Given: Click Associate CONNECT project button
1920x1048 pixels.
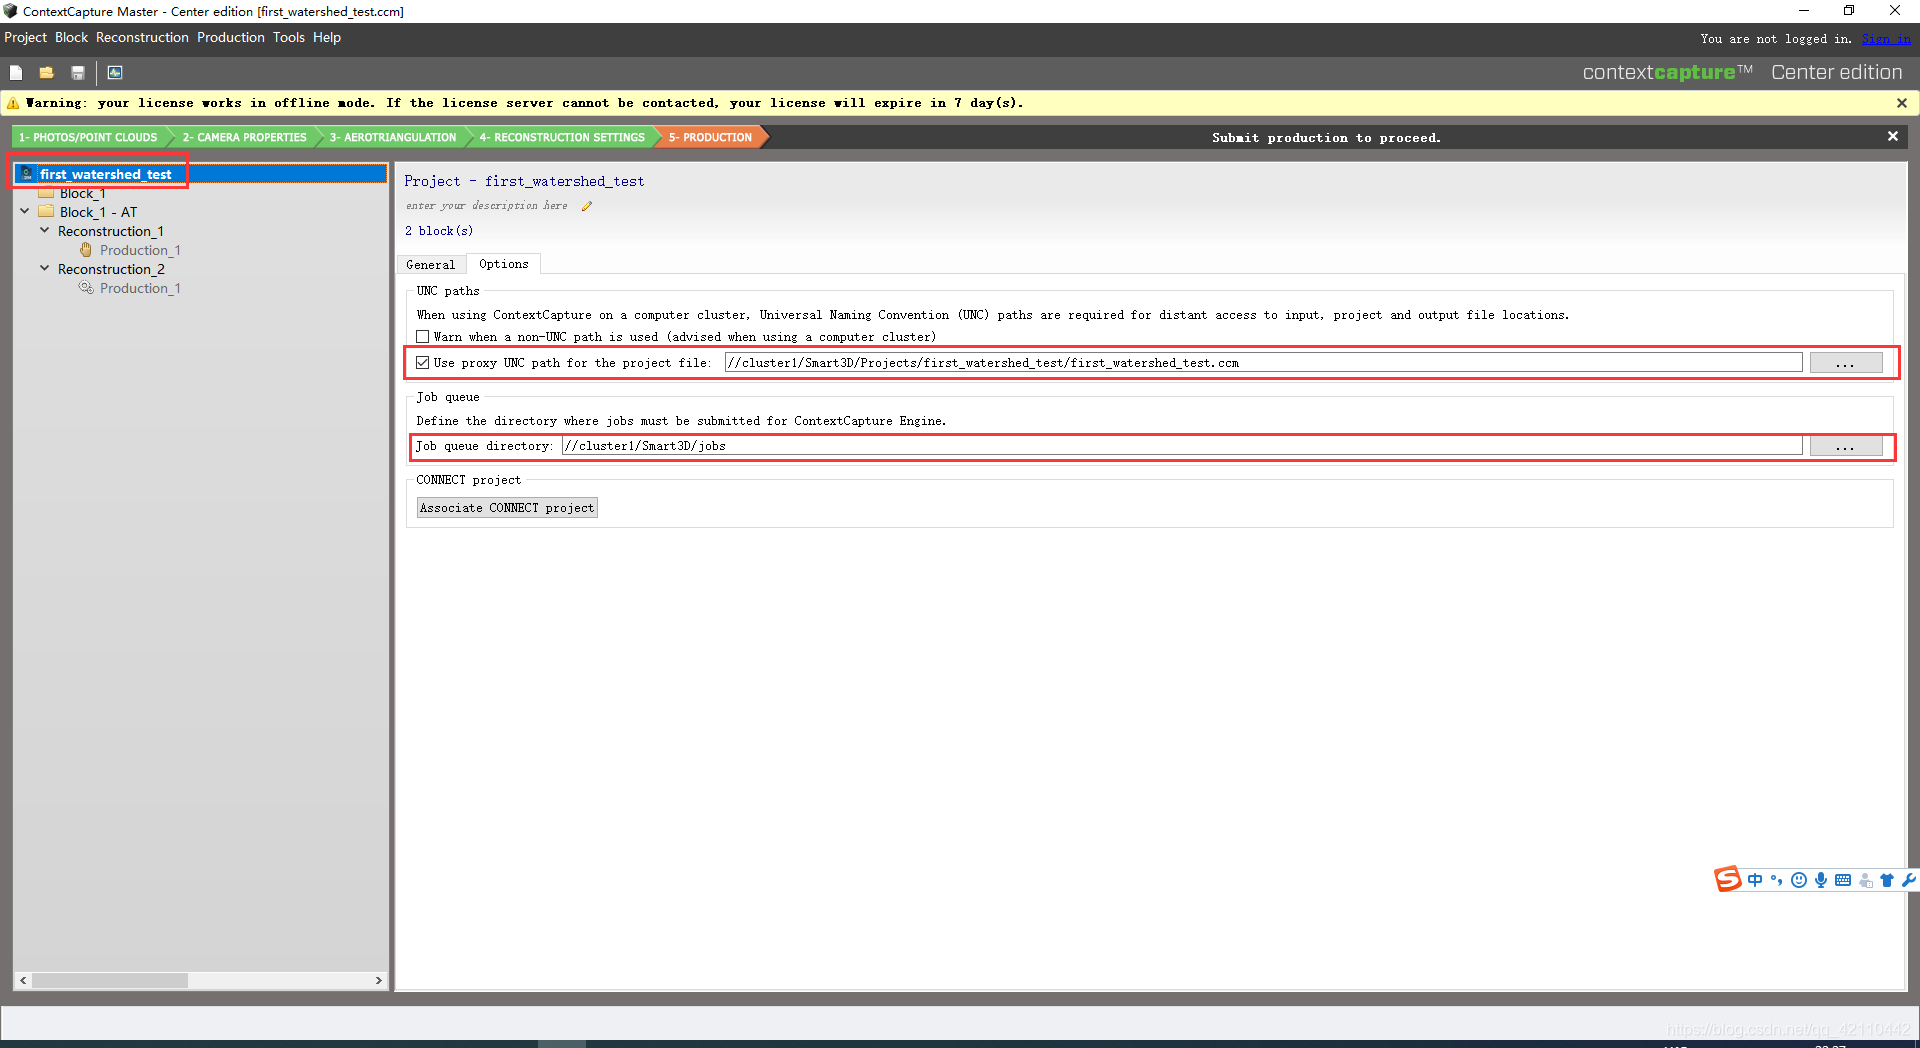Looking at the screenshot, I should point(507,508).
